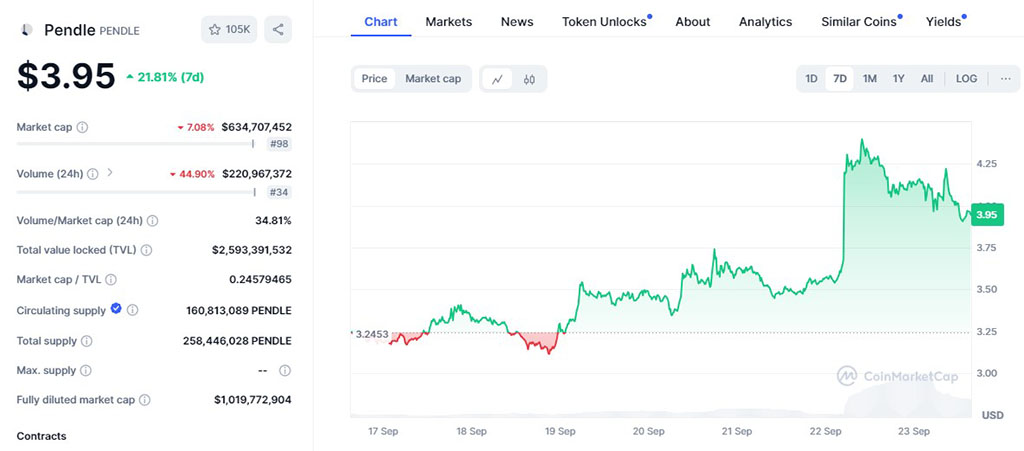Click the 34.81% volume ratio value
The height and width of the screenshot is (451, 1024).
pyautogui.click(x=273, y=221)
